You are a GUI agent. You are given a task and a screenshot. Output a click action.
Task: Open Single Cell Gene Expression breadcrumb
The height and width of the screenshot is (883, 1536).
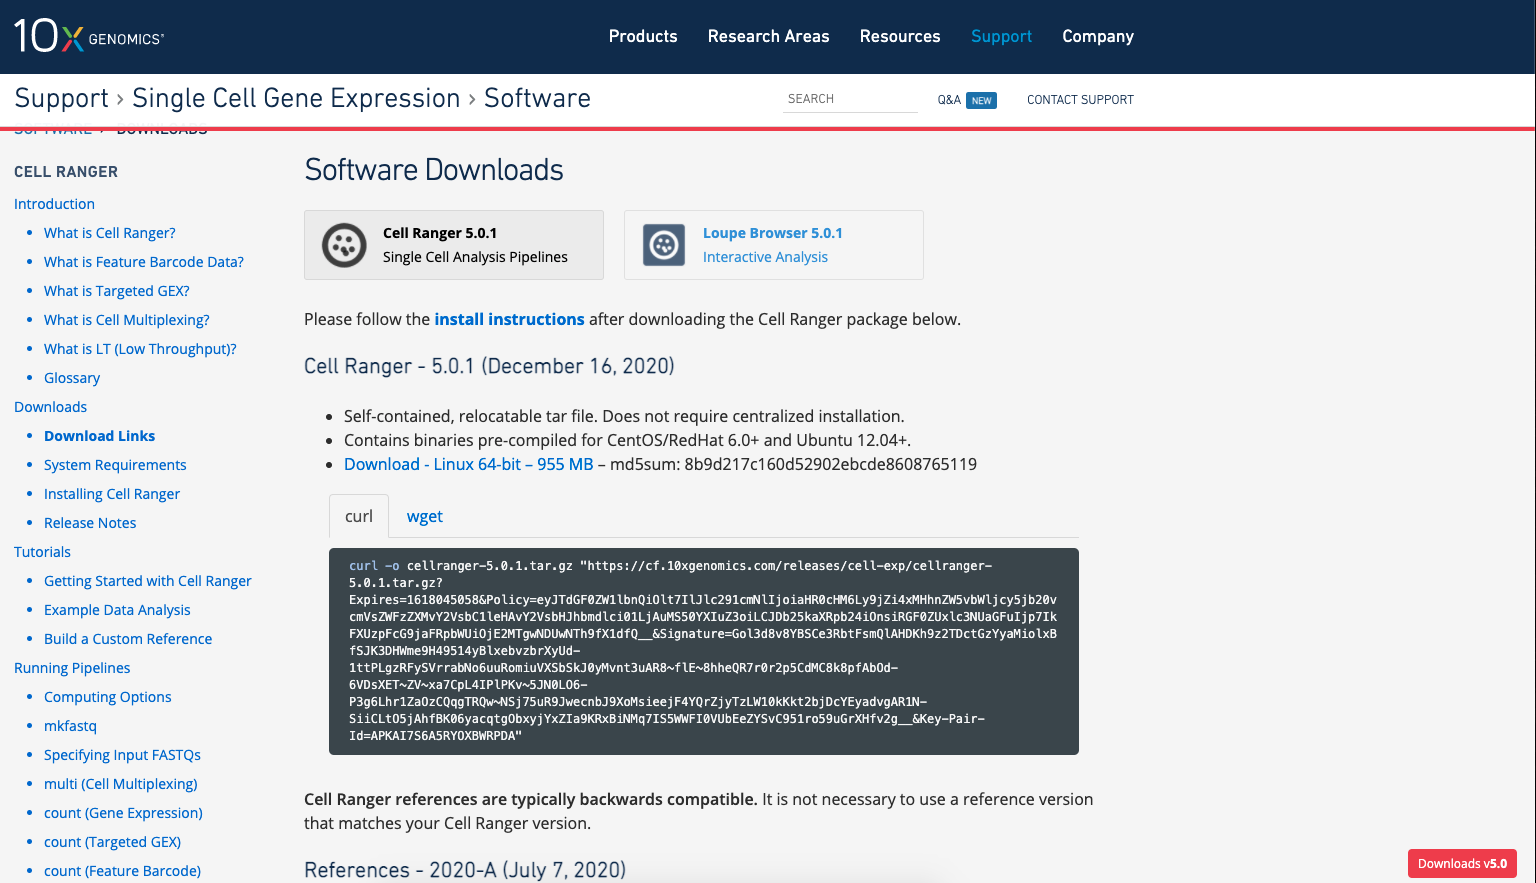click(296, 98)
